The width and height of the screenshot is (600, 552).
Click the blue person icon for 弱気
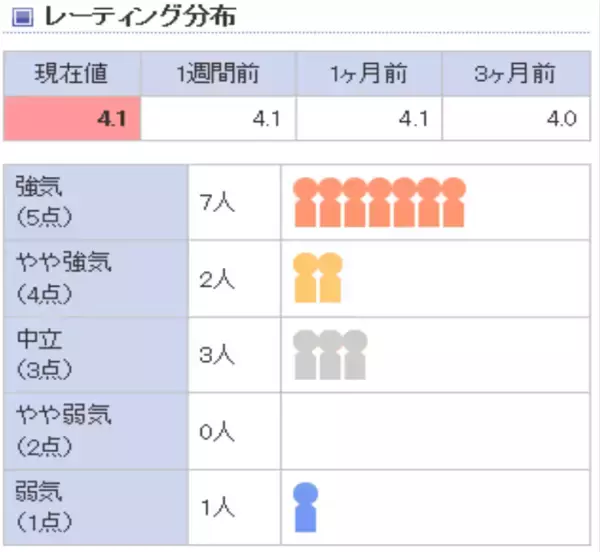tap(306, 507)
